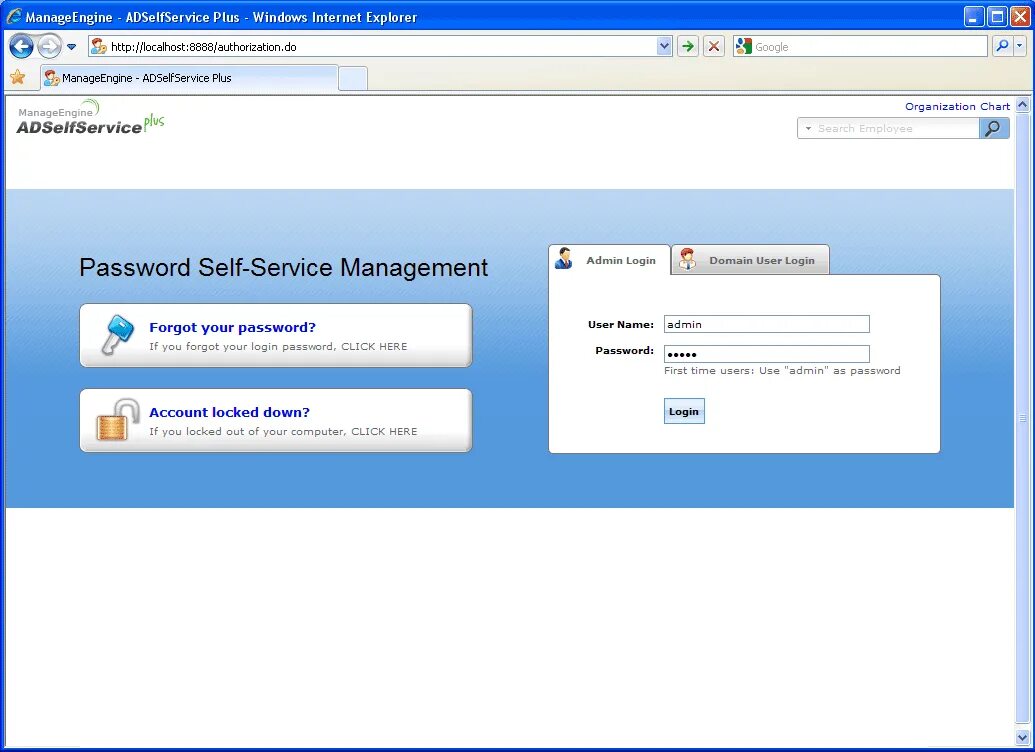Viewport: 1035px width, 752px height.
Task: Click the domain user icon on tab
Action: pos(688,259)
